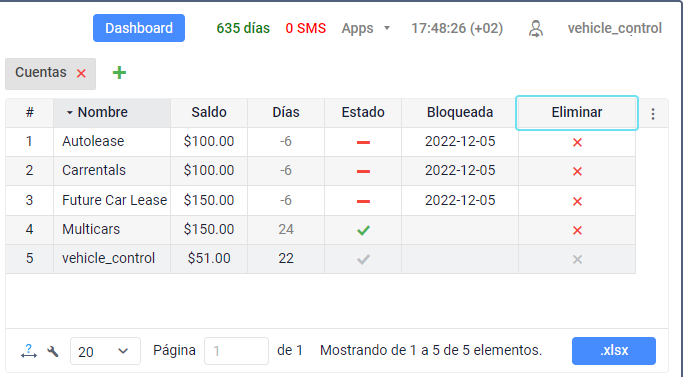Viewport: 683px width, 377px height.
Task: Export the table with .xlsx button
Action: point(614,350)
